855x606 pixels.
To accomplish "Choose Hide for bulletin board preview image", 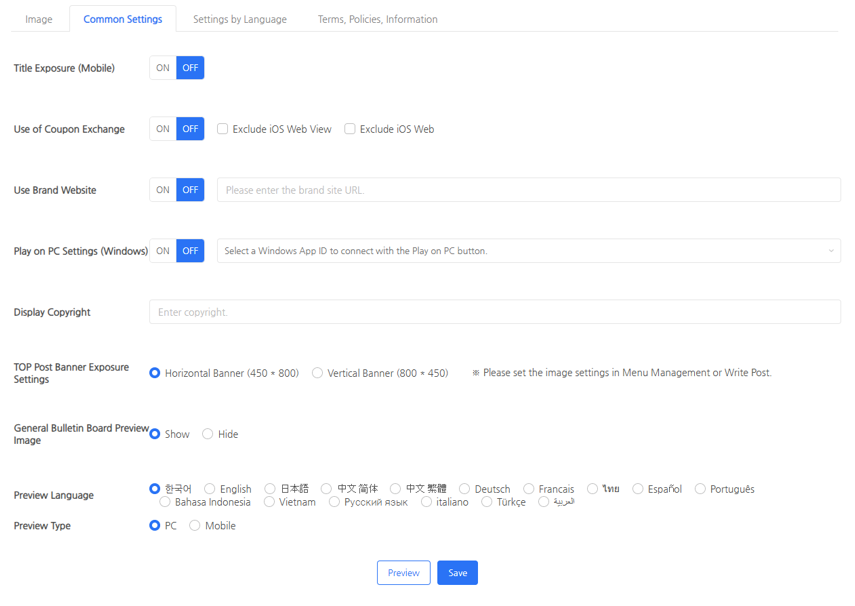I will pos(208,434).
